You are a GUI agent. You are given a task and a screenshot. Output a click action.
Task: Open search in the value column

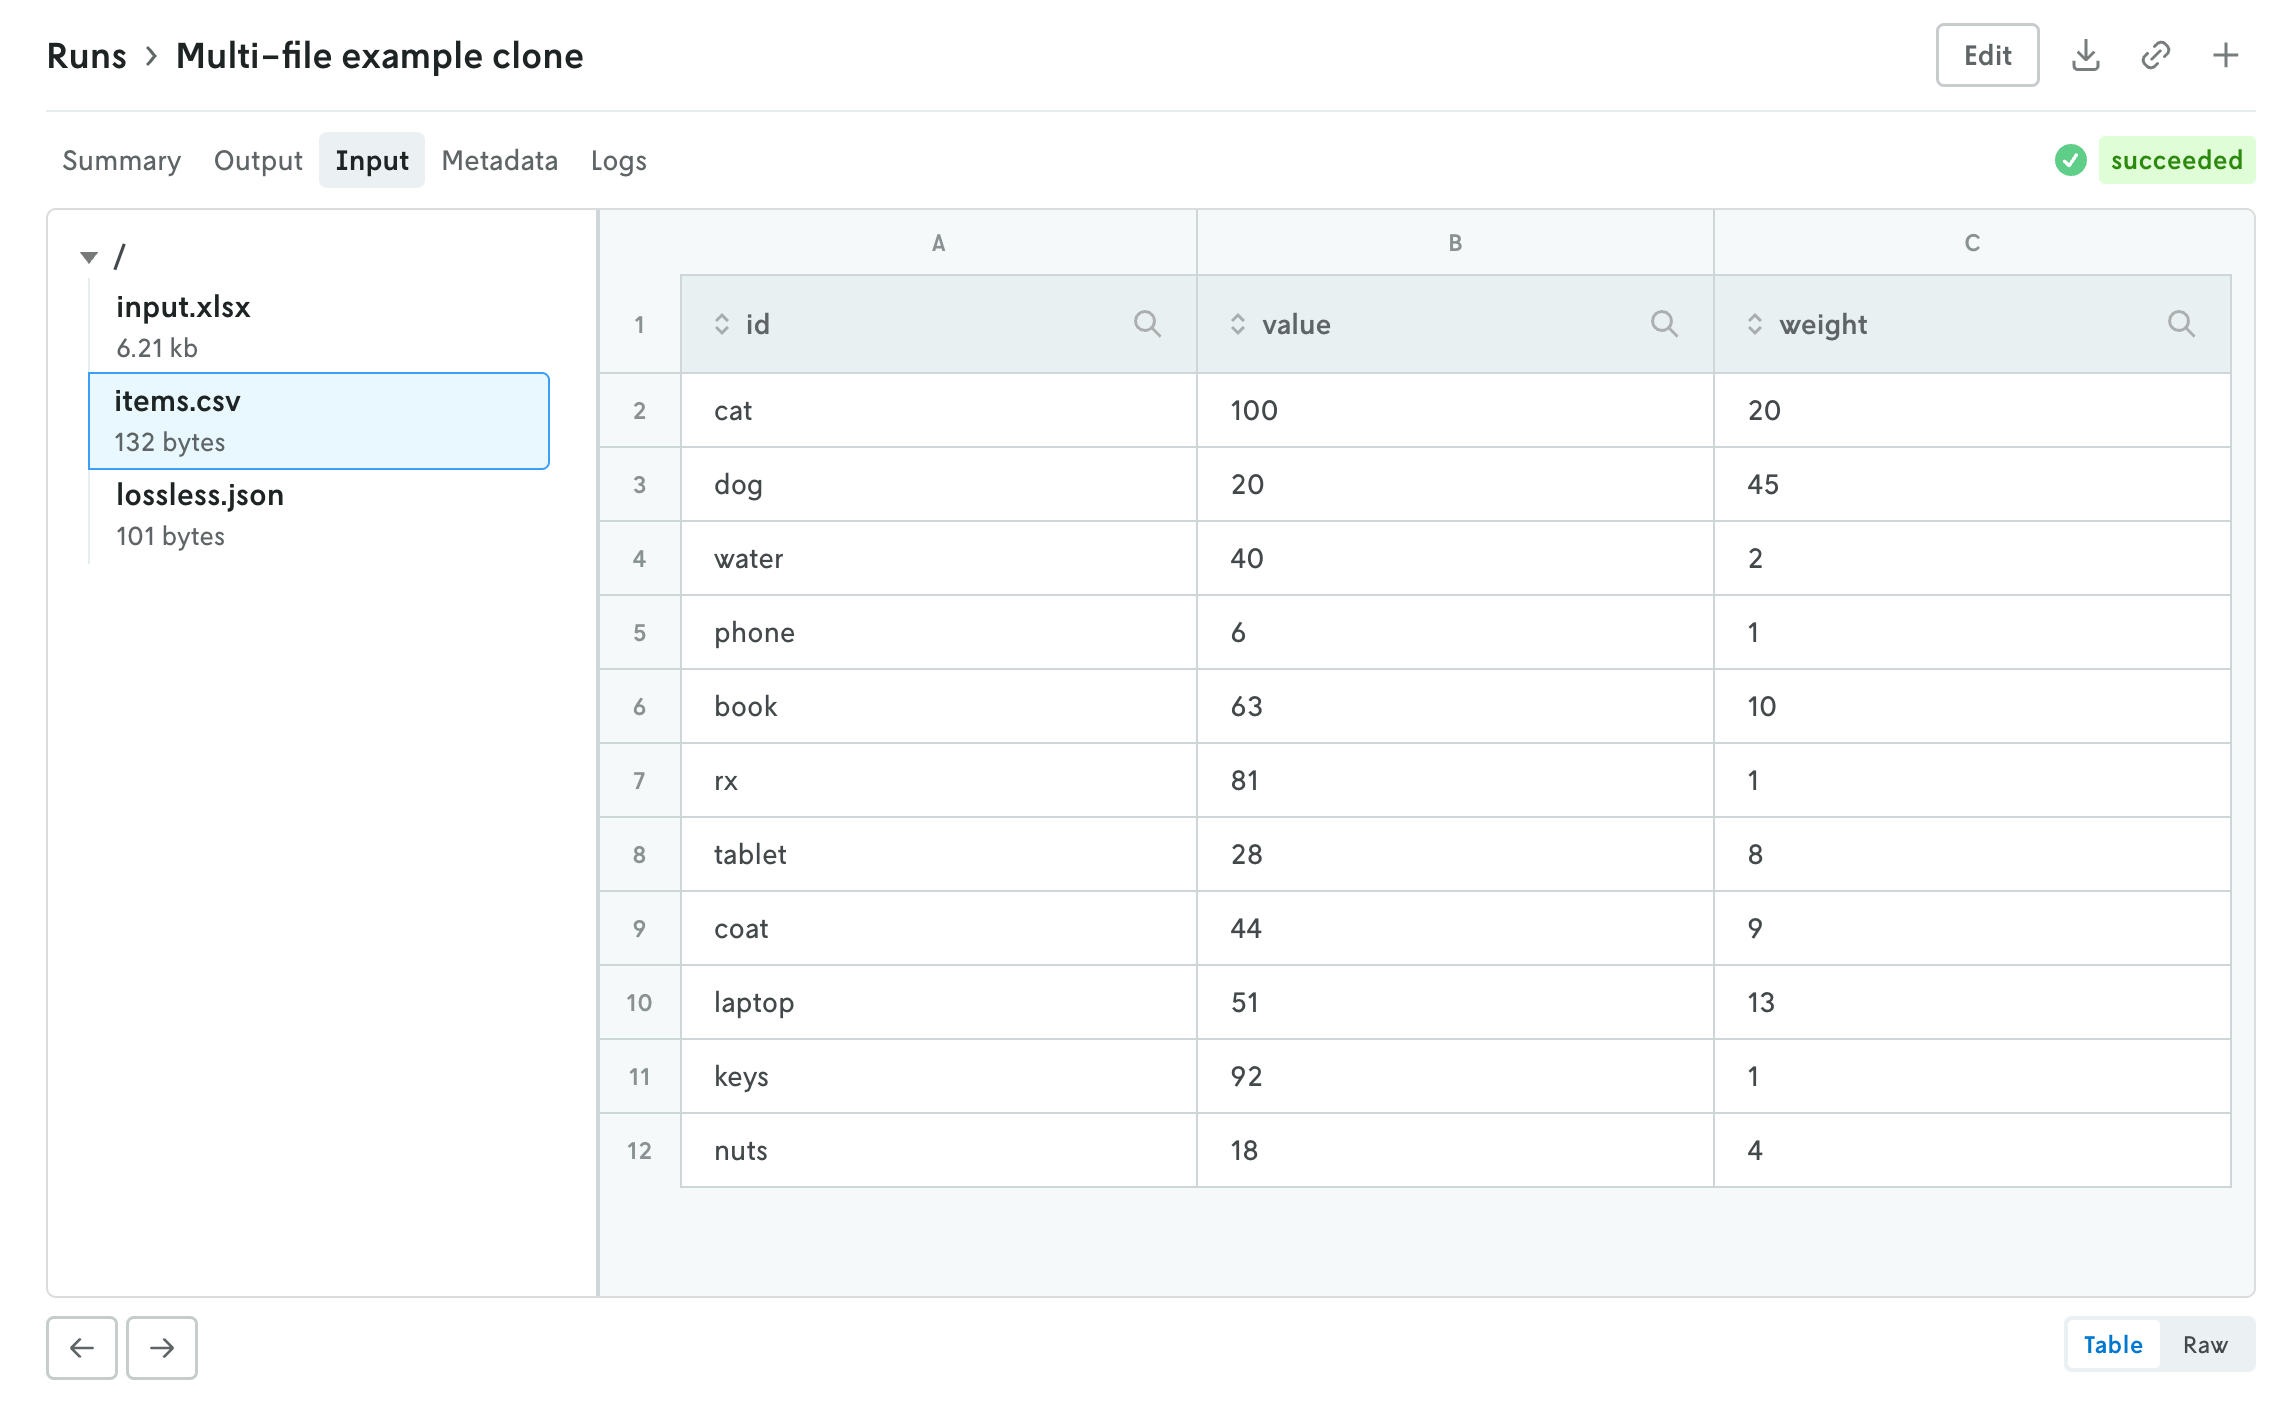[x=1665, y=323]
